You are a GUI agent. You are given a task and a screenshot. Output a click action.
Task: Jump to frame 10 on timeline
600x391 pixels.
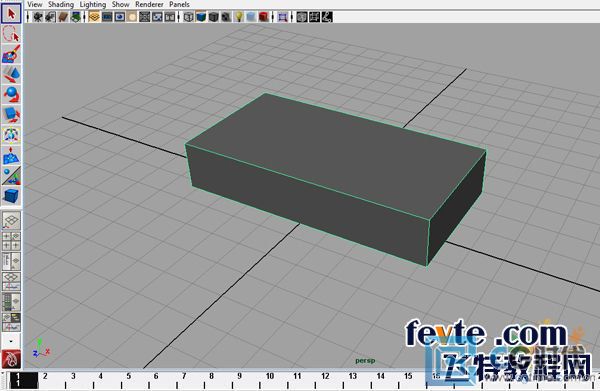[270, 376]
